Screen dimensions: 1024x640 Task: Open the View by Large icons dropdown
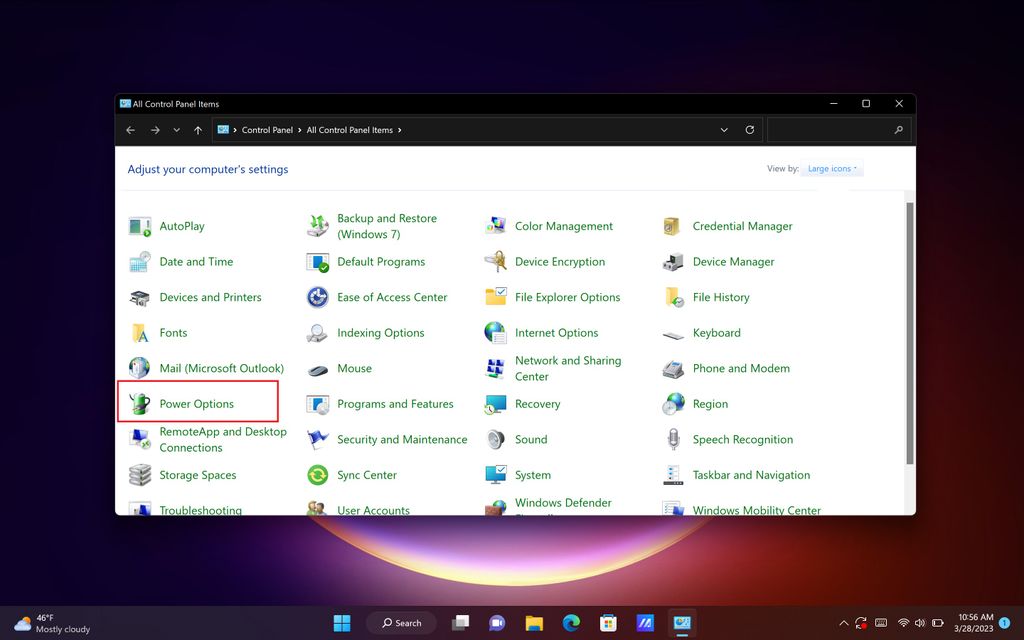(832, 168)
